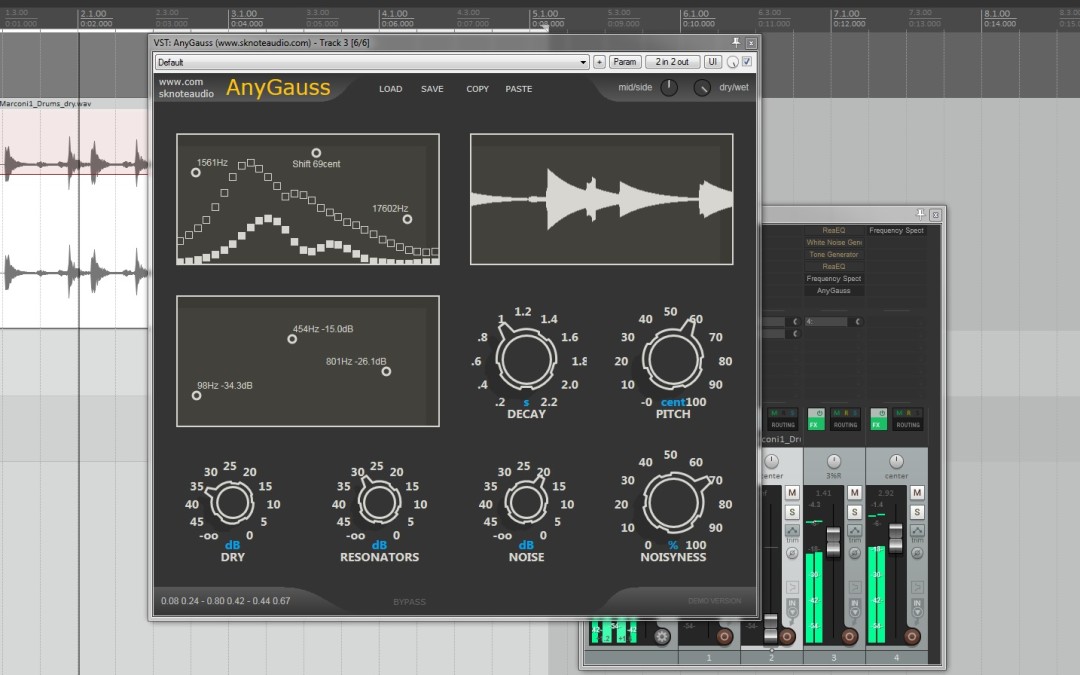
Task: Select White Noise Gen in track 3 FX list
Action: pyautogui.click(x=833, y=242)
